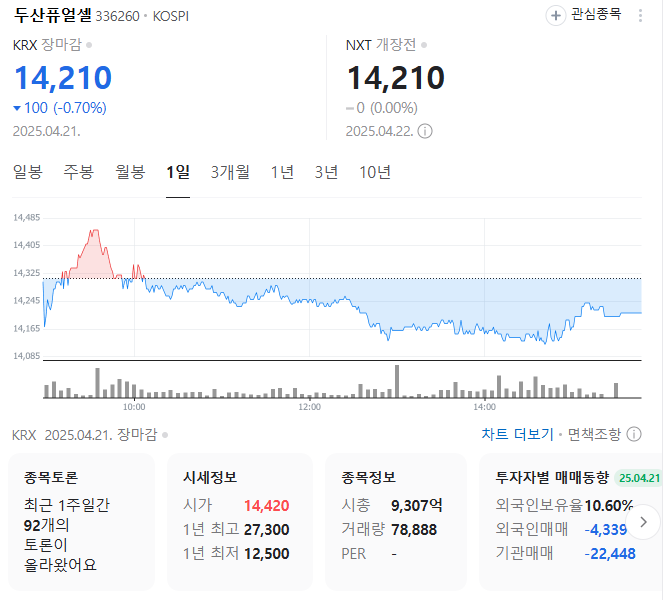Switch to the 일봉 chart tab
The width and height of the screenshot is (668, 600).
pyautogui.click(x=28, y=172)
